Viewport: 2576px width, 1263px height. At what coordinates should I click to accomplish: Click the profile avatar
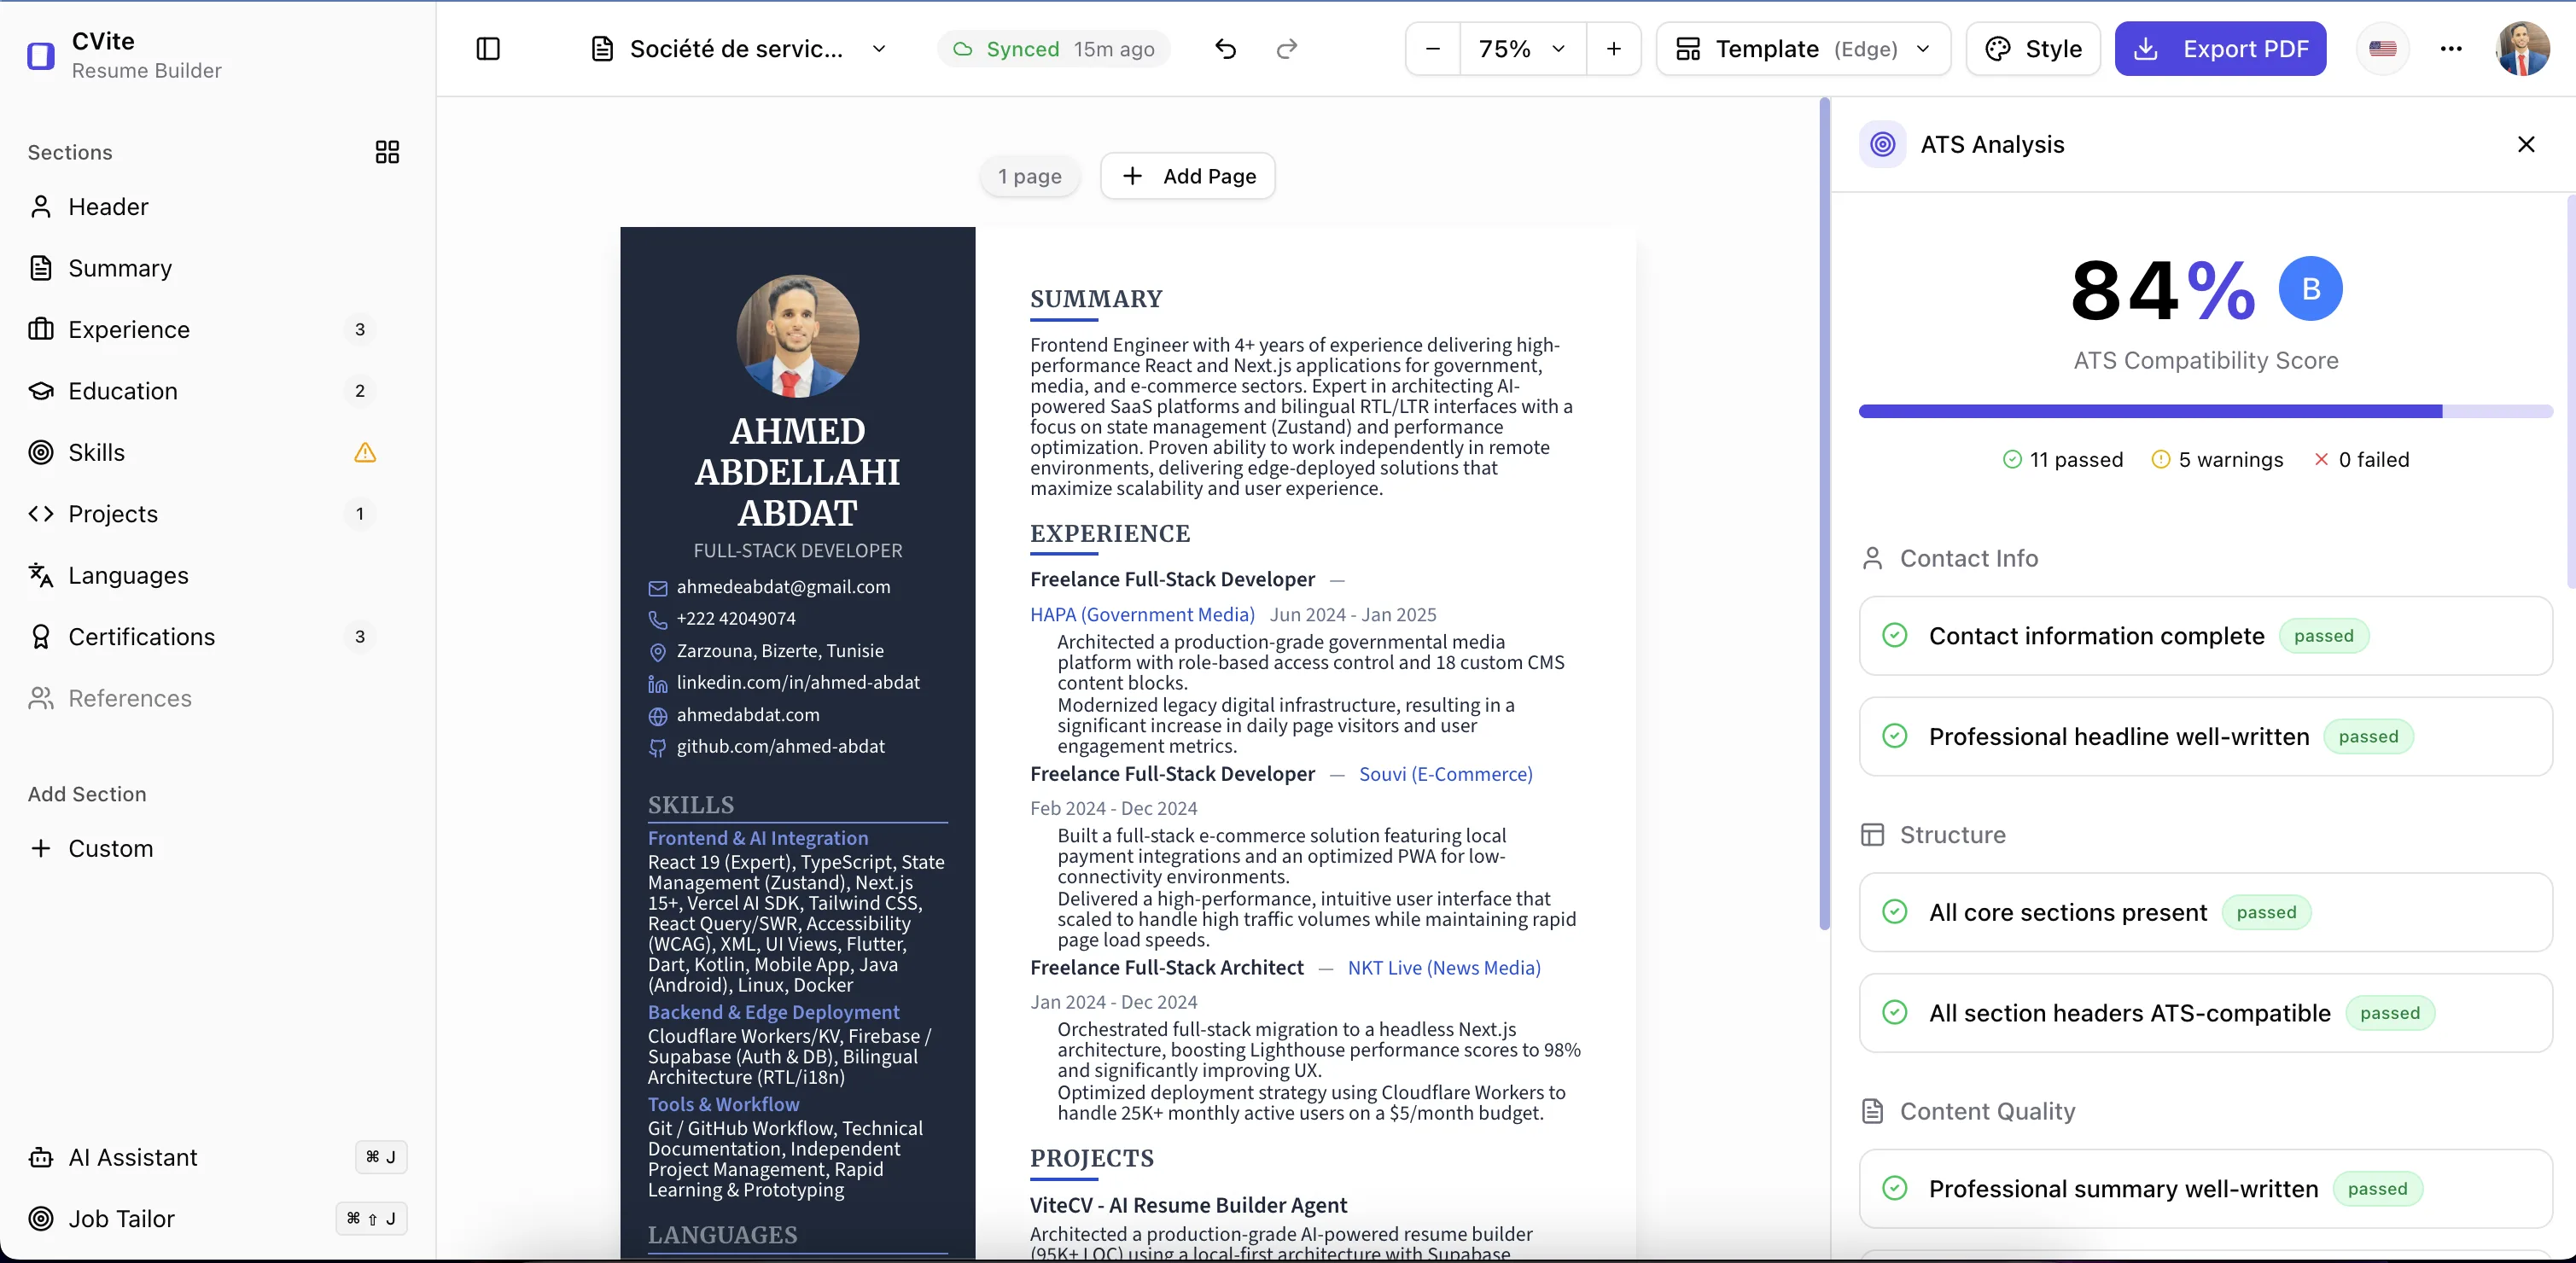click(x=2523, y=48)
